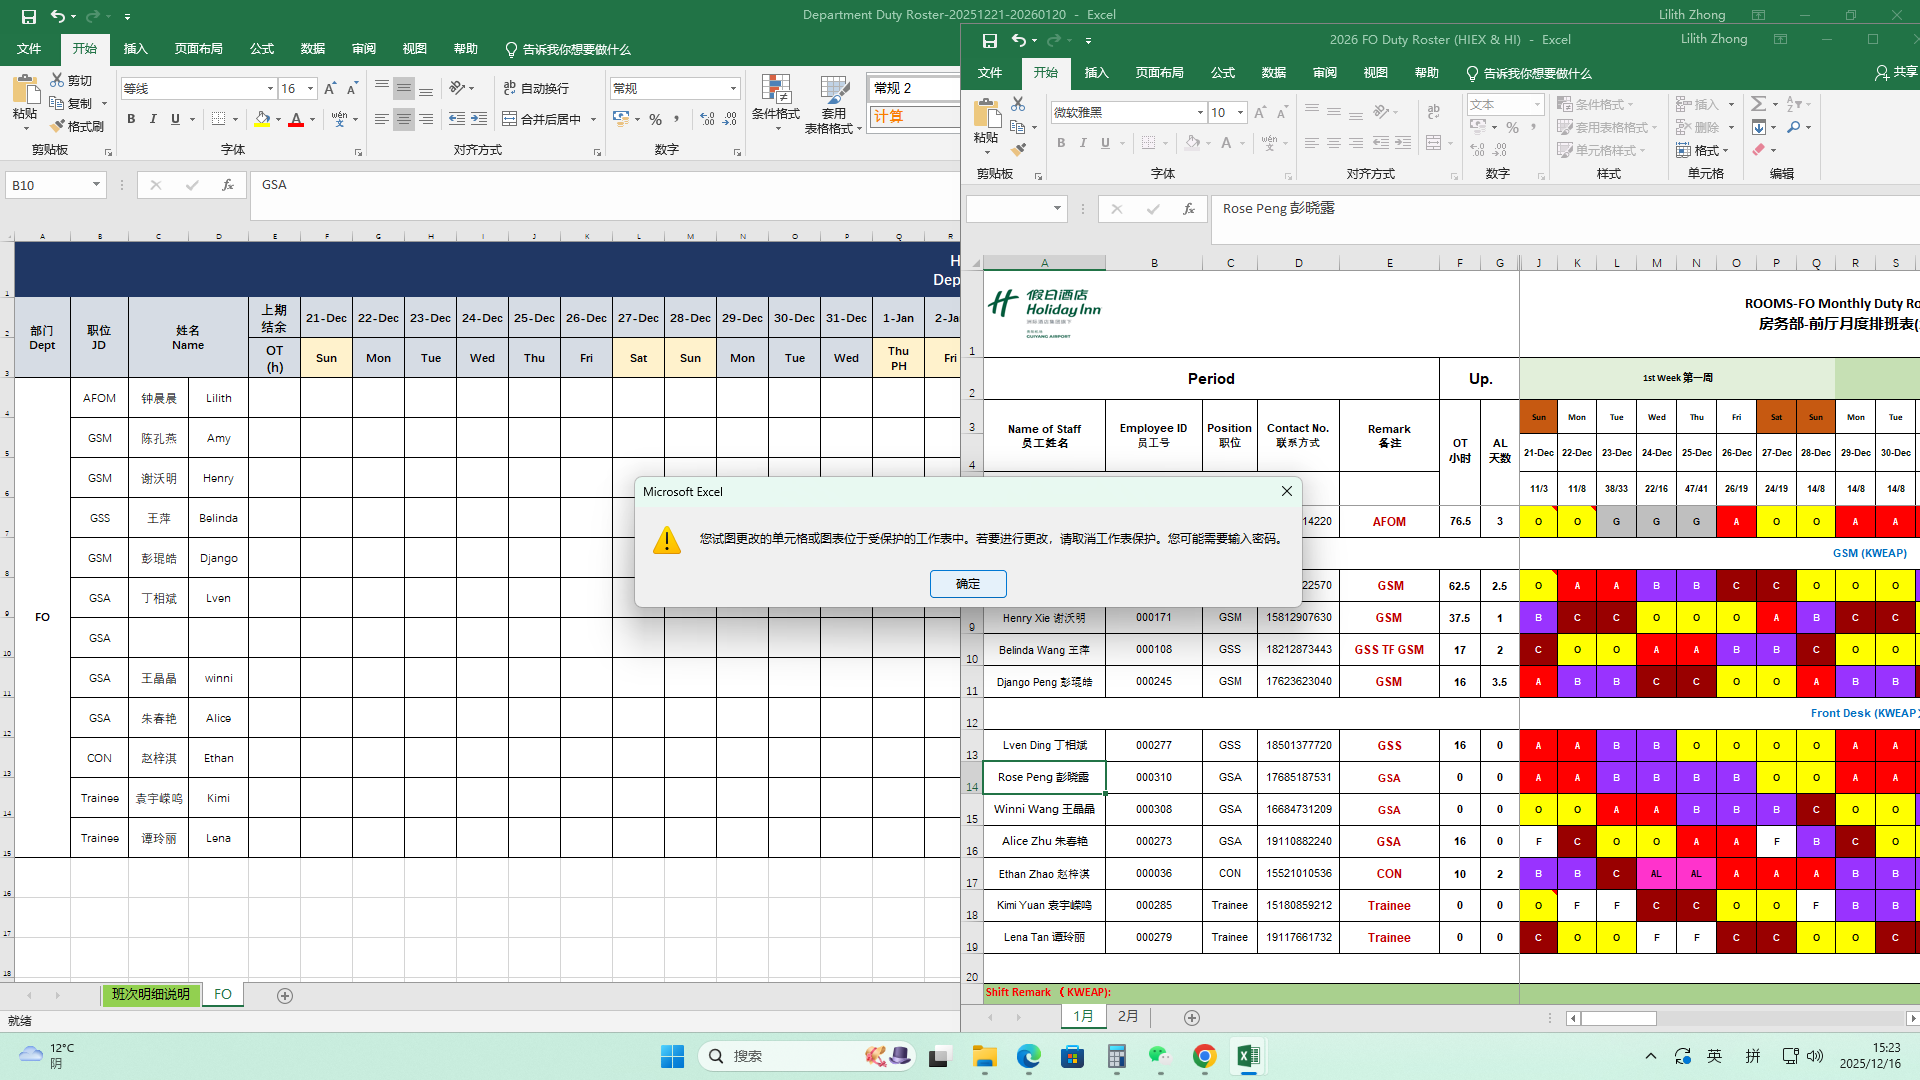Open the 等线 font name dropdown
Image resolution: width=1920 pixels, height=1080 pixels.
[270, 88]
